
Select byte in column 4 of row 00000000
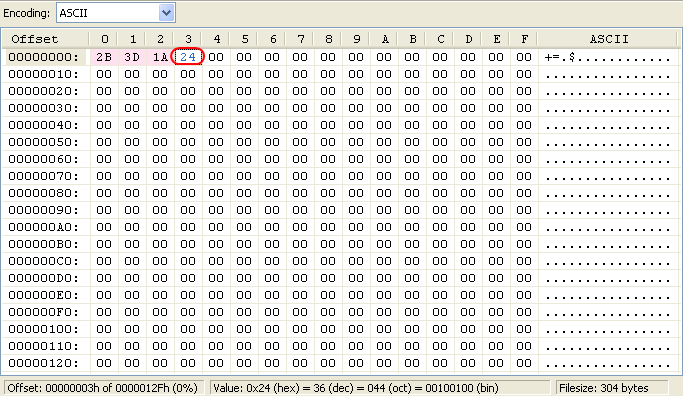pyautogui.click(x=216, y=57)
